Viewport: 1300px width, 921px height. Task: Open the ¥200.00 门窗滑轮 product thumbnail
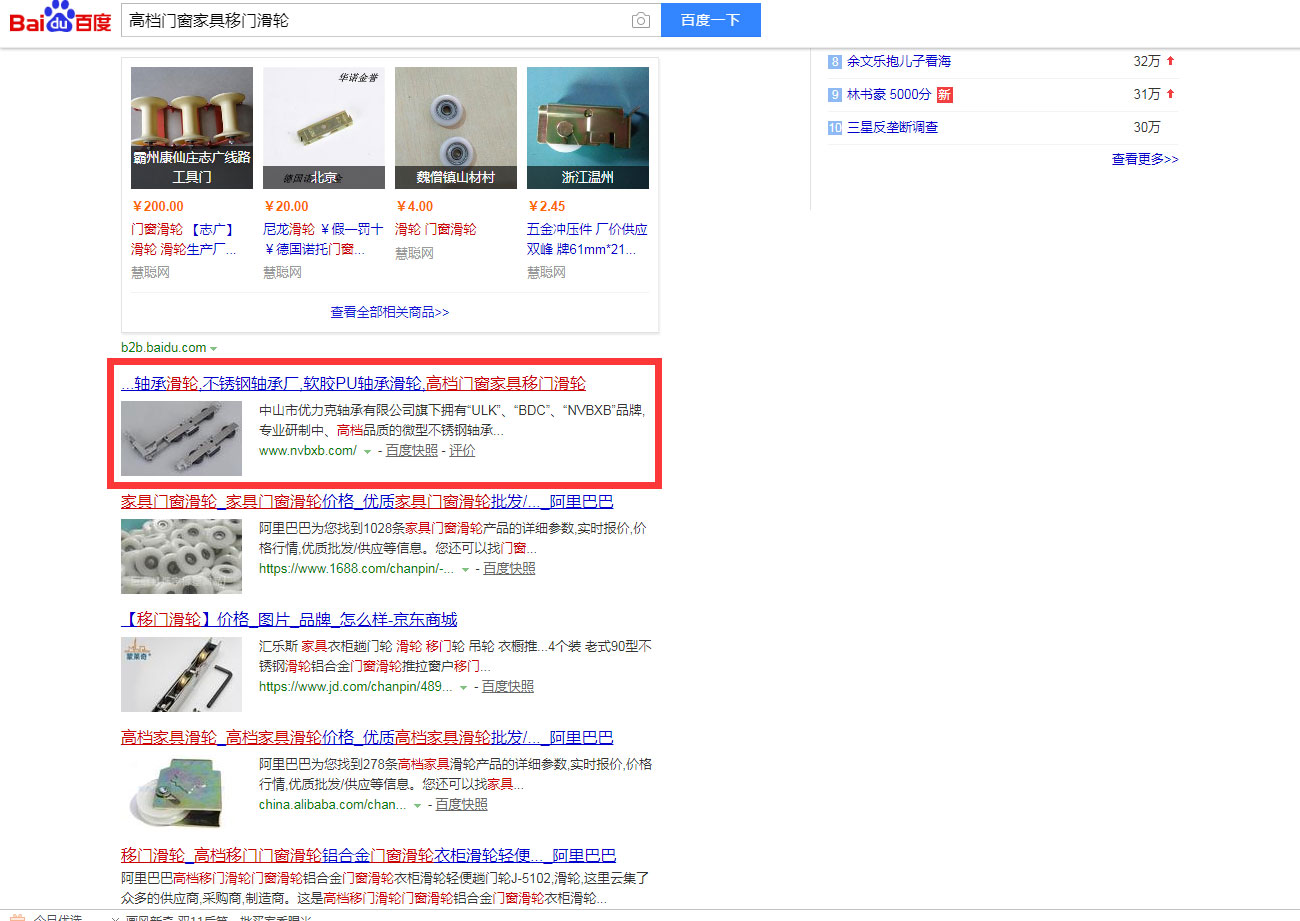192,128
